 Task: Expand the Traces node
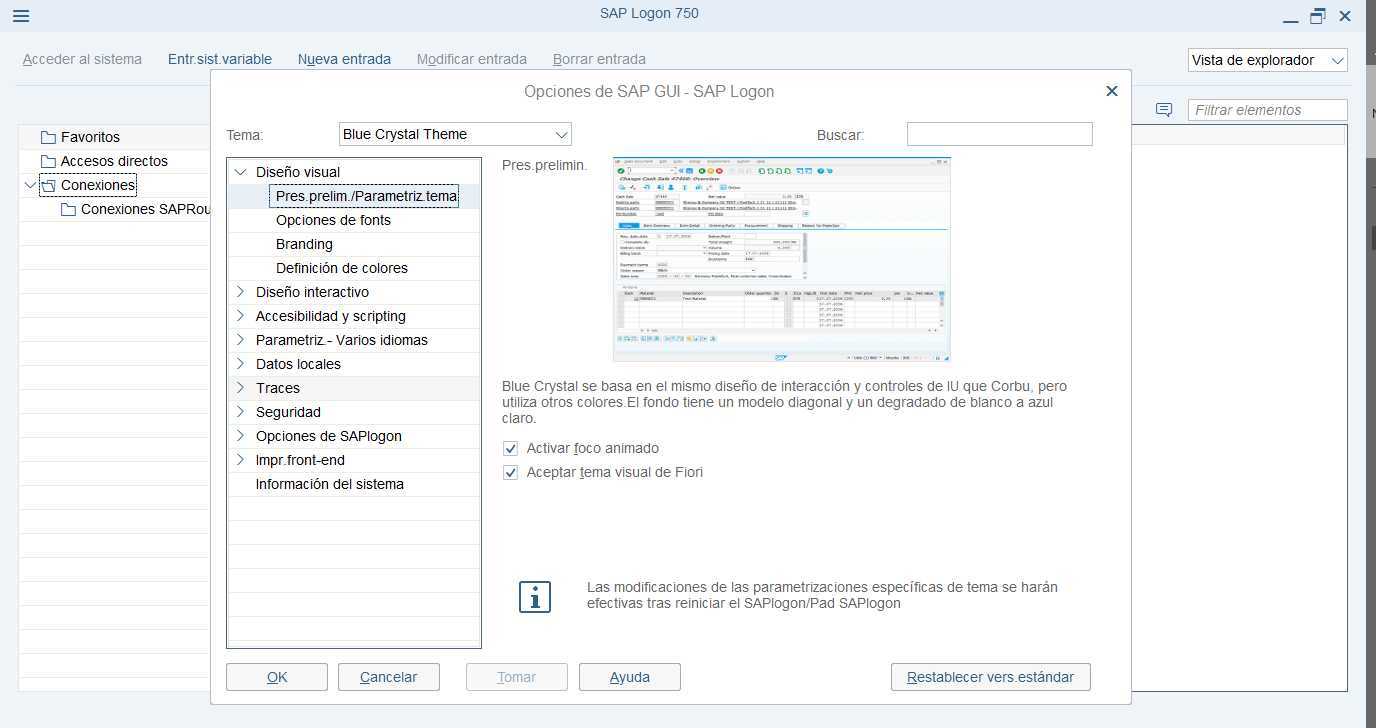240,388
